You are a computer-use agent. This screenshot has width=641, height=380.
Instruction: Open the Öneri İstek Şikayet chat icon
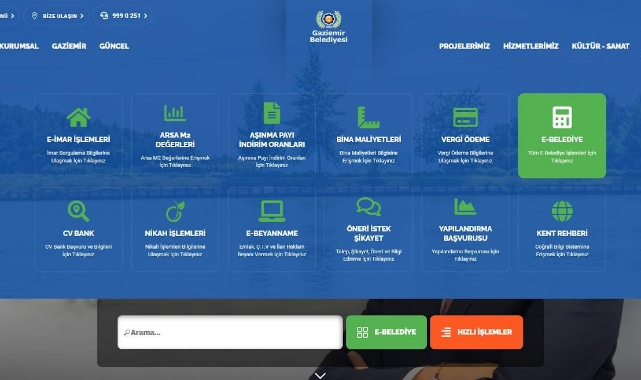tap(369, 207)
